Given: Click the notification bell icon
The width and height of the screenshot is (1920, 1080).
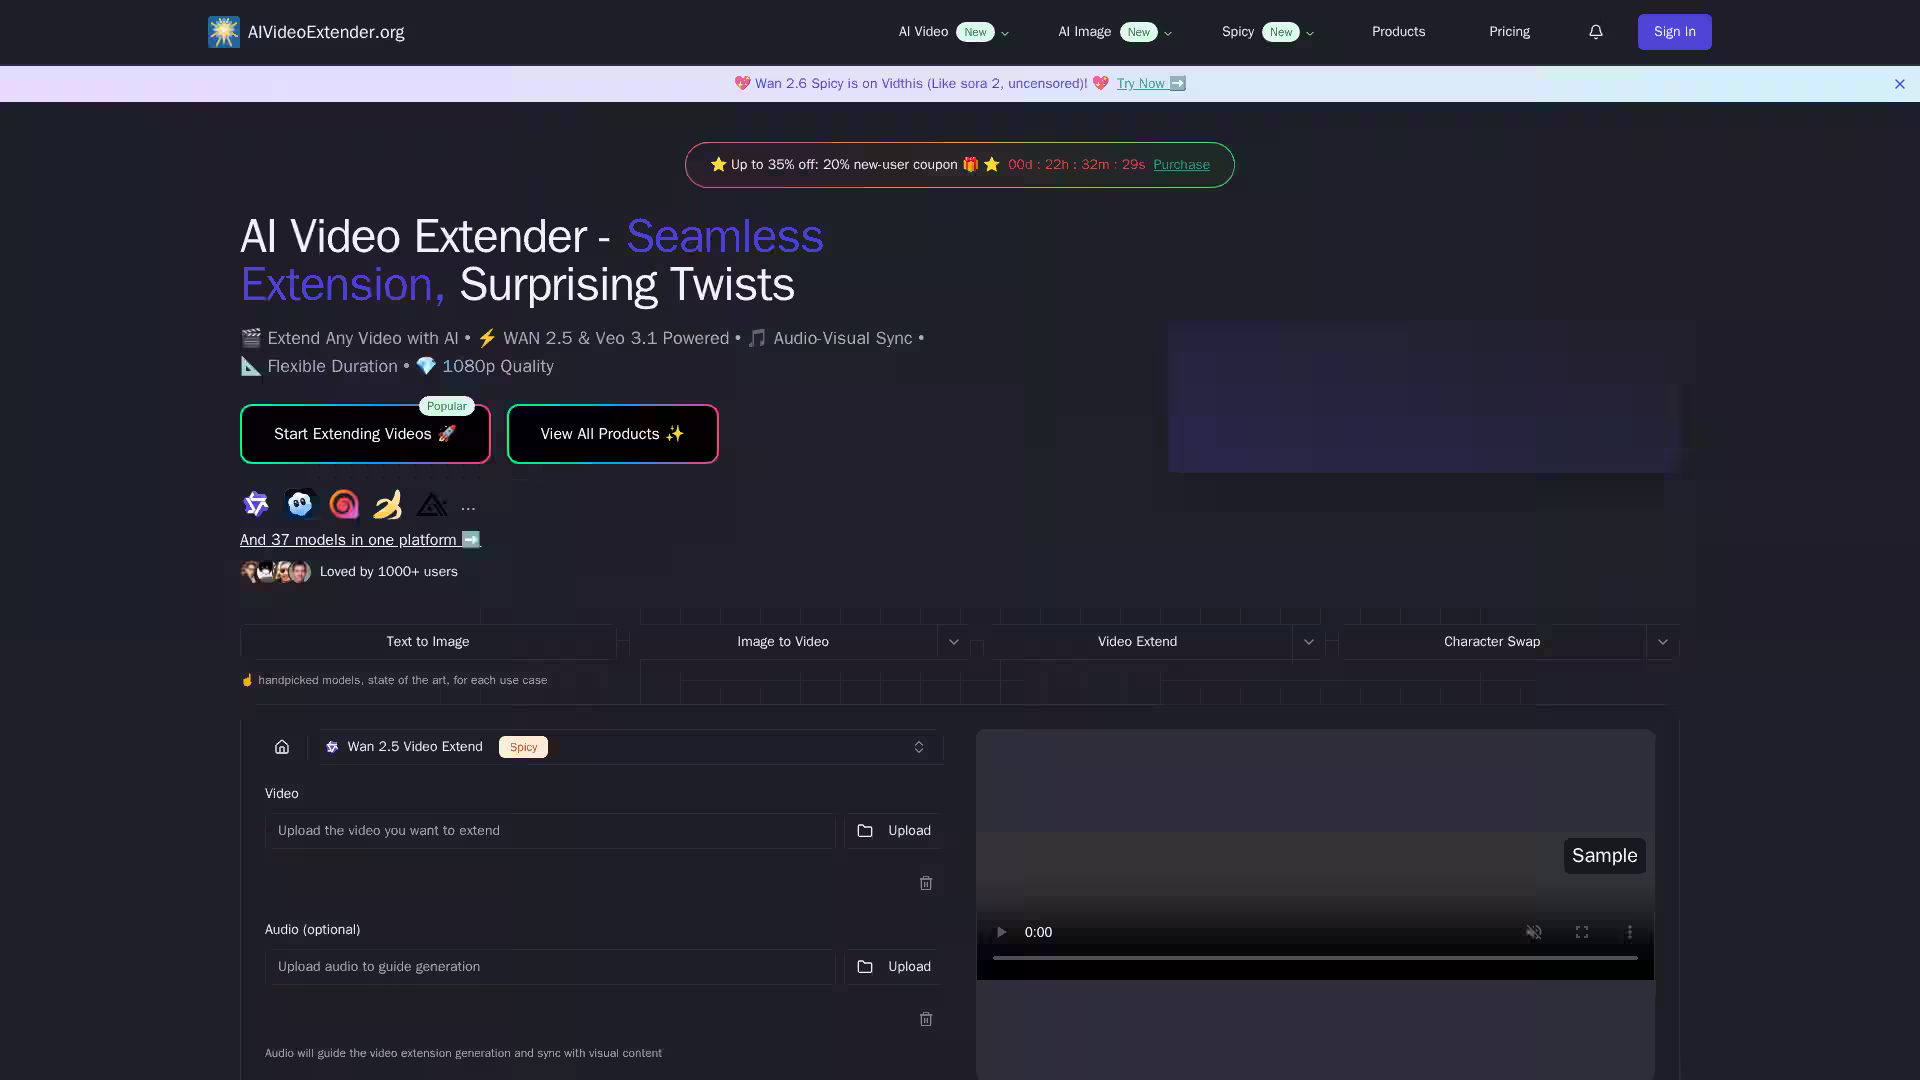Looking at the screenshot, I should [x=1596, y=32].
